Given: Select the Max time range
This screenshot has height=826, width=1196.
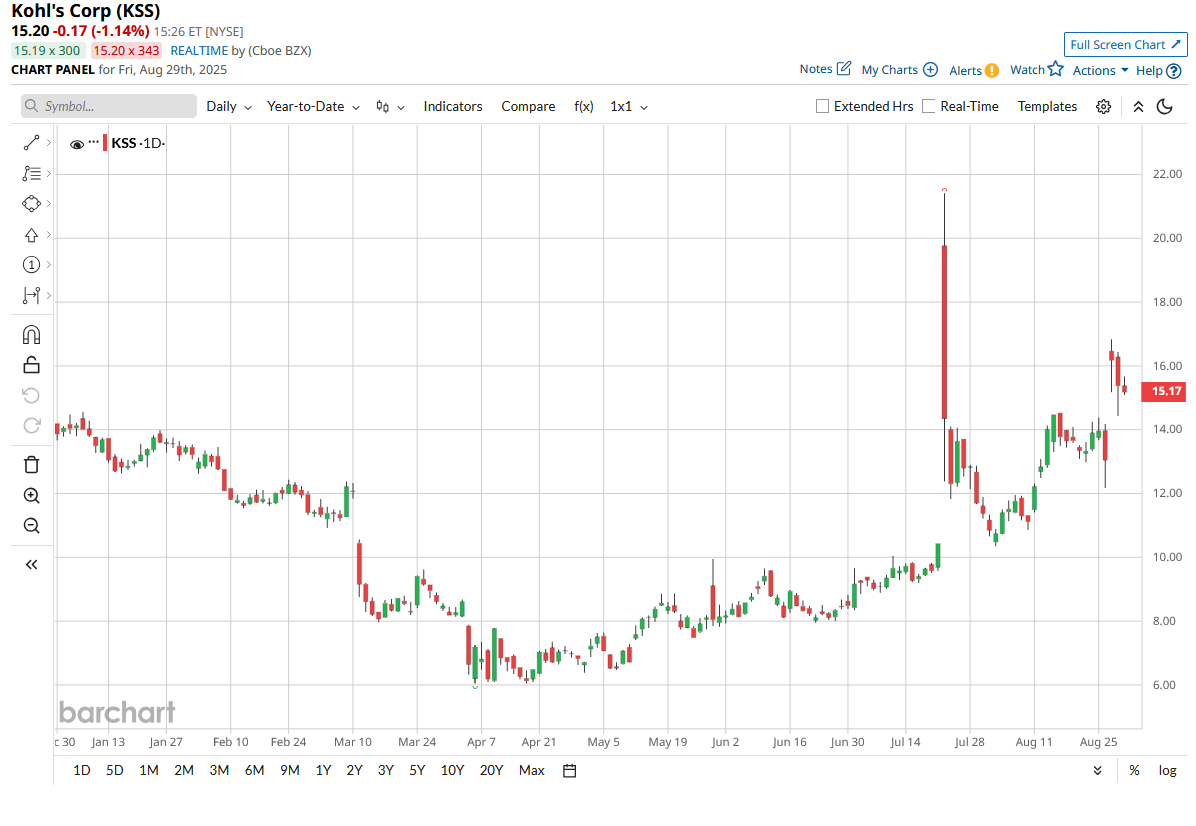Looking at the screenshot, I should (532, 770).
